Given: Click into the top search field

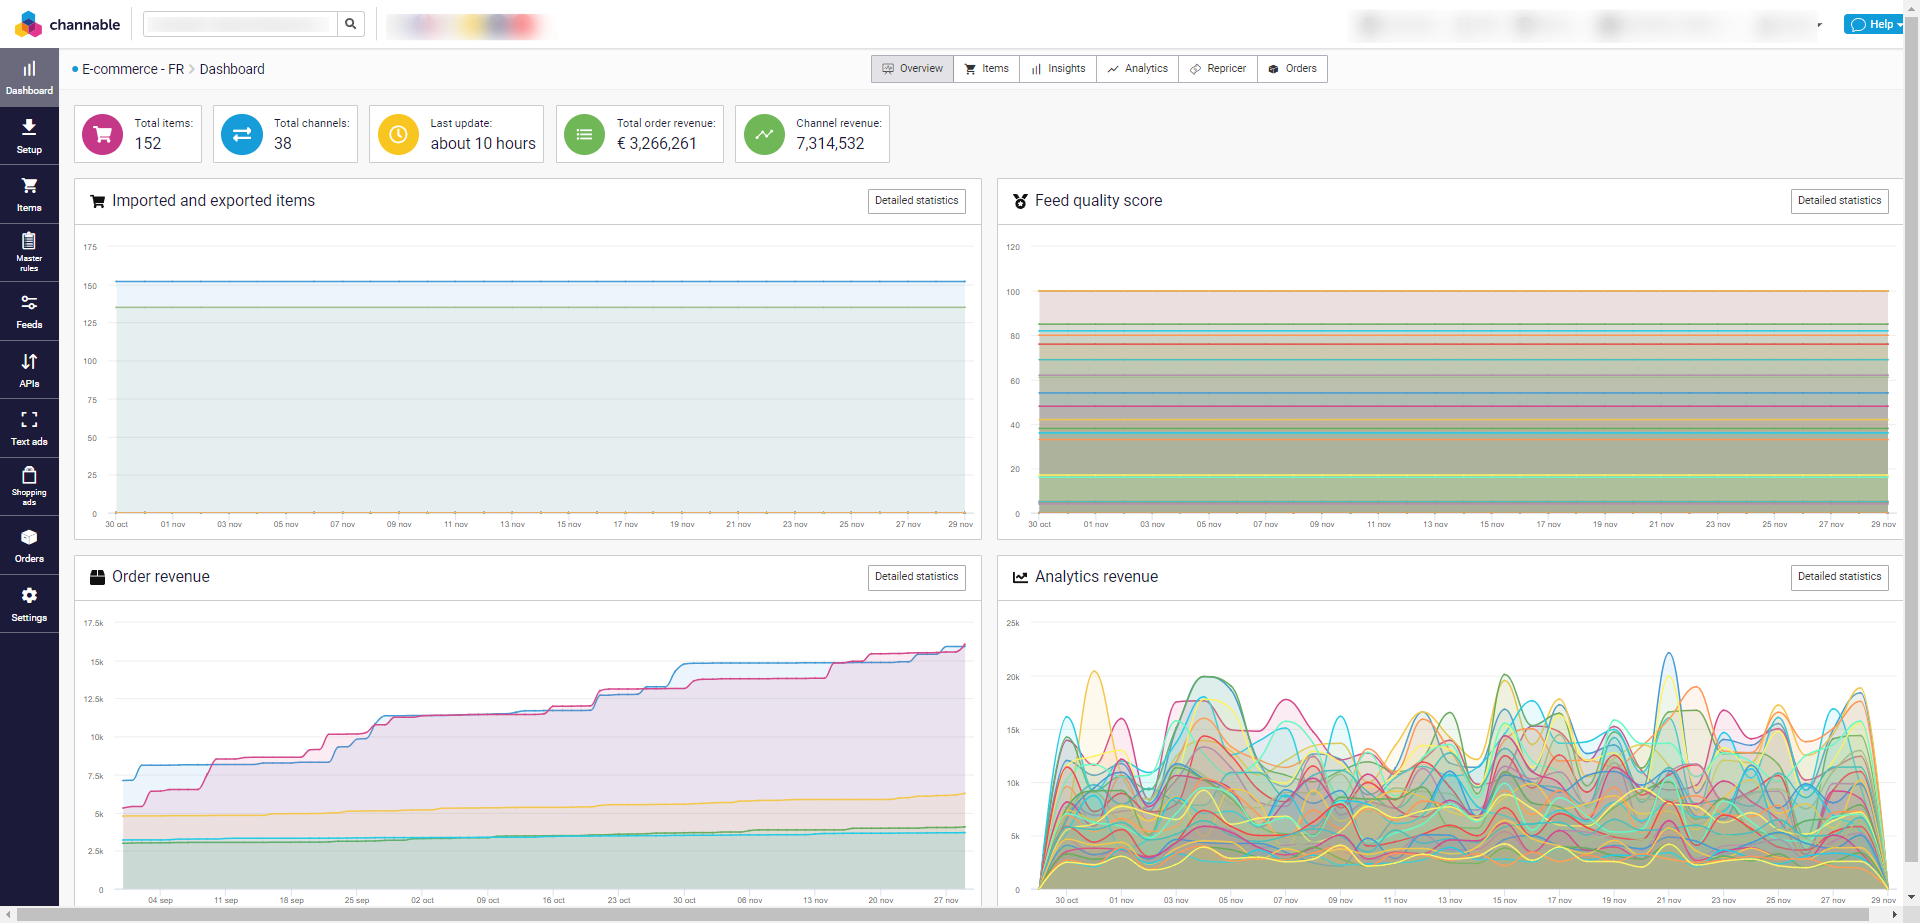Looking at the screenshot, I should click(x=240, y=24).
